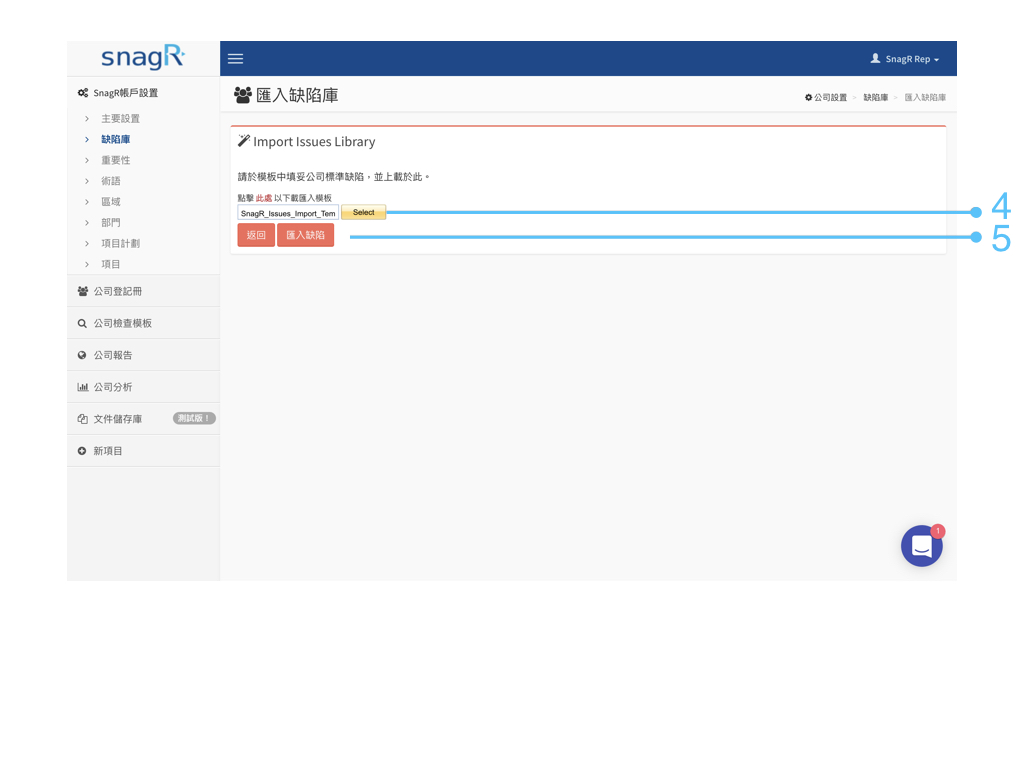The image size is (1024, 768).
Task: Click 公司設置 breadcrumb link
Action: [x=830, y=97]
